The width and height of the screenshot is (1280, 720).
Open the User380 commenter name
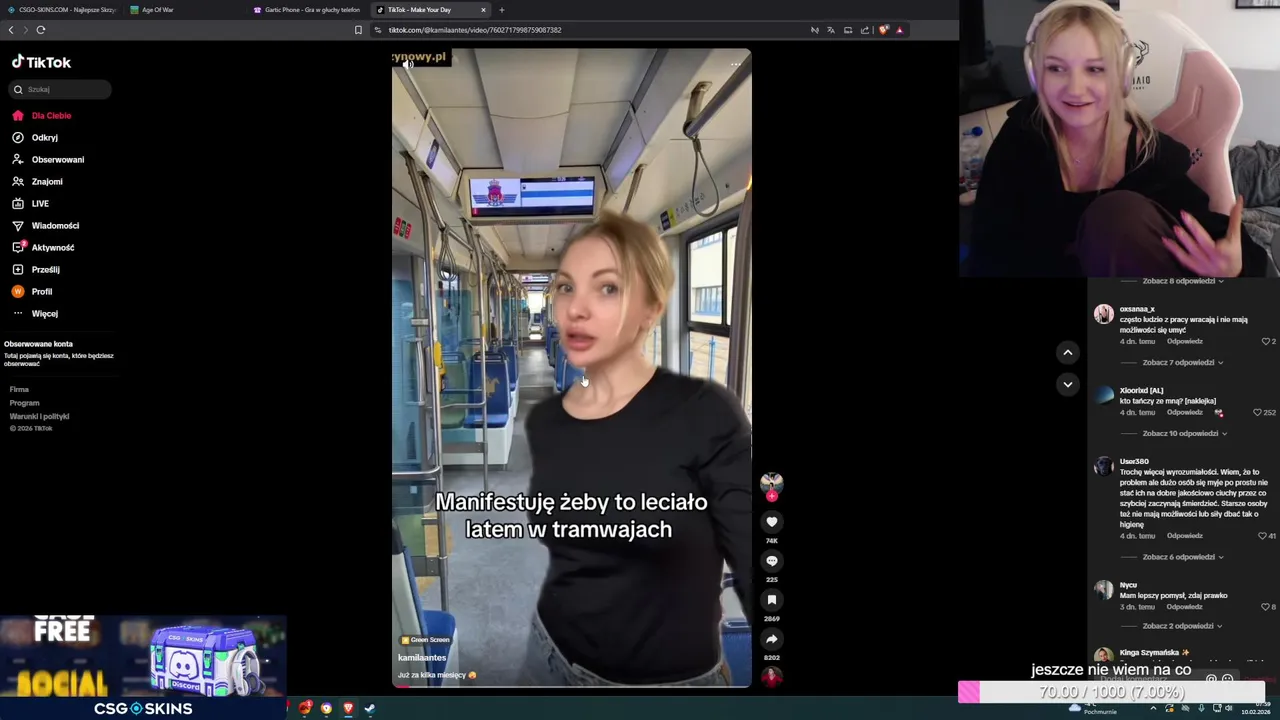click(1134, 462)
